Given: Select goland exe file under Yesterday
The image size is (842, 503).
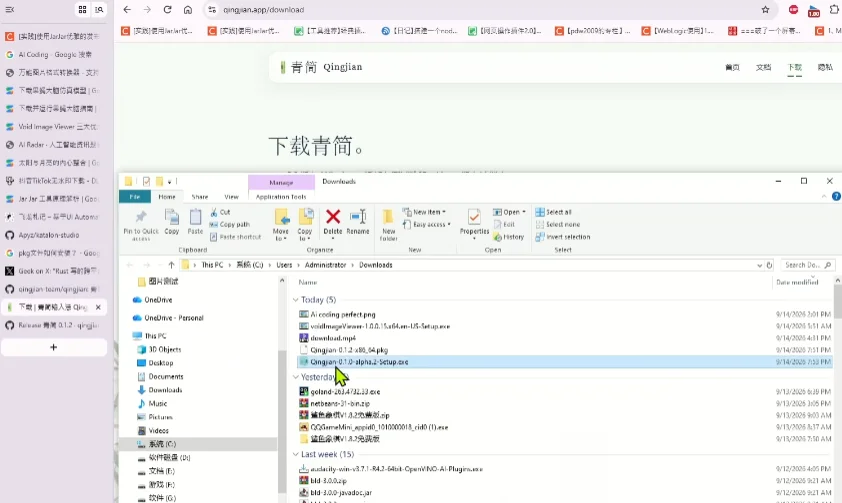Looking at the screenshot, I should pos(345,391).
